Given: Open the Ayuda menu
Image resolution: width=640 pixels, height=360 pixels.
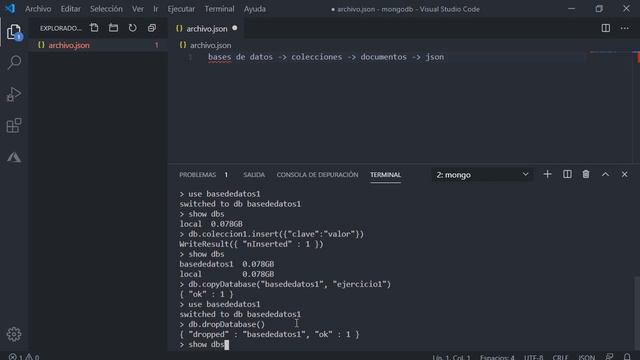Looking at the screenshot, I should pos(255,9).
